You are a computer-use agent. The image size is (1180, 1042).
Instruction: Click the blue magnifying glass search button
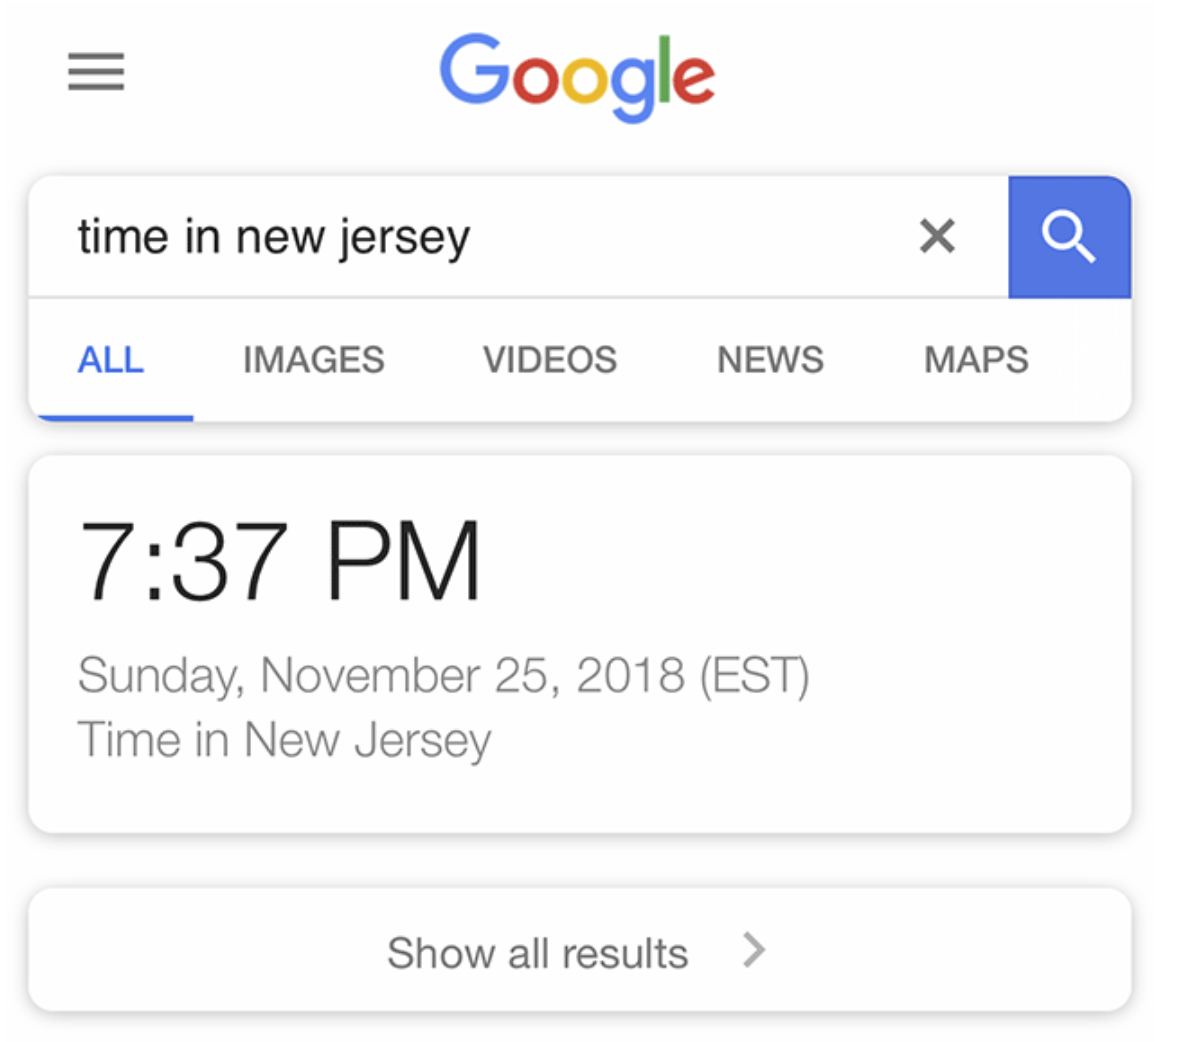tap(1069, 237)
